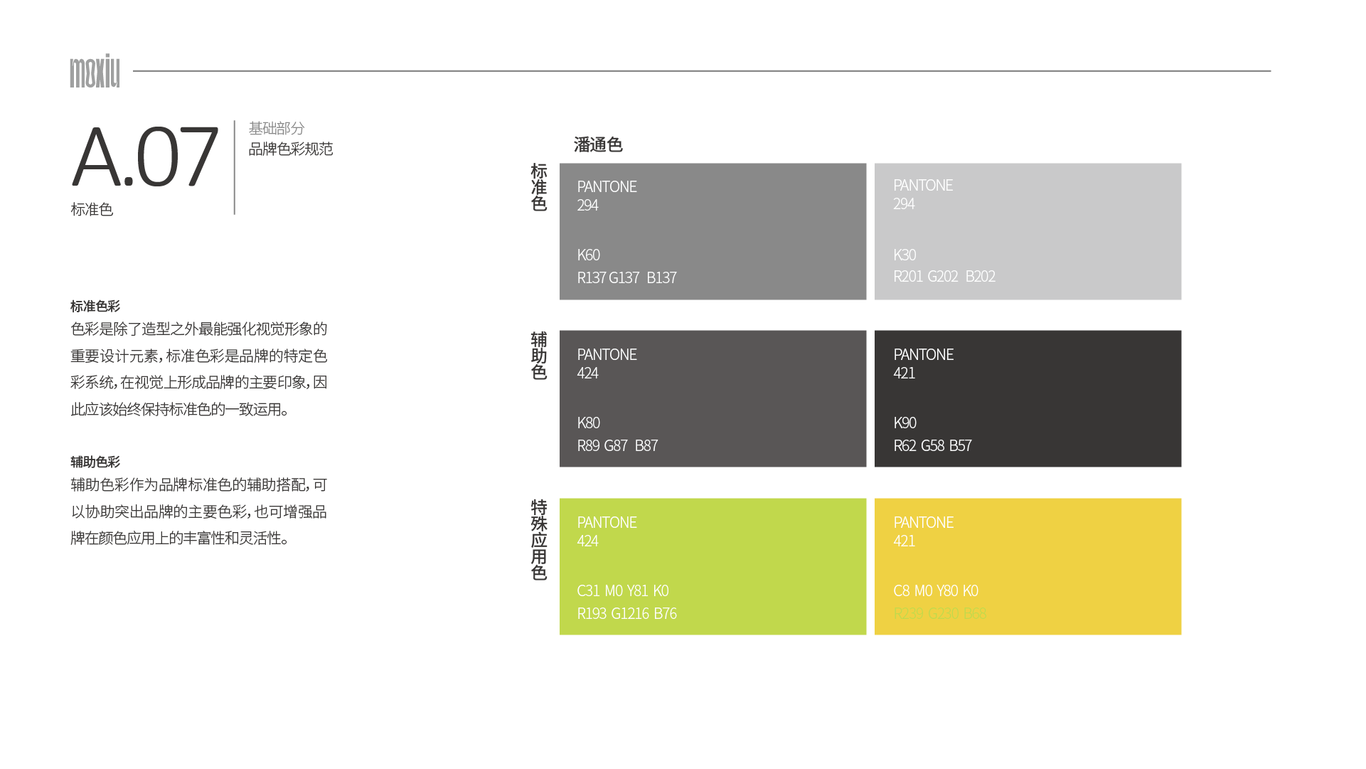Click the vertical 特殊应用色 row label

click(539, 540)
